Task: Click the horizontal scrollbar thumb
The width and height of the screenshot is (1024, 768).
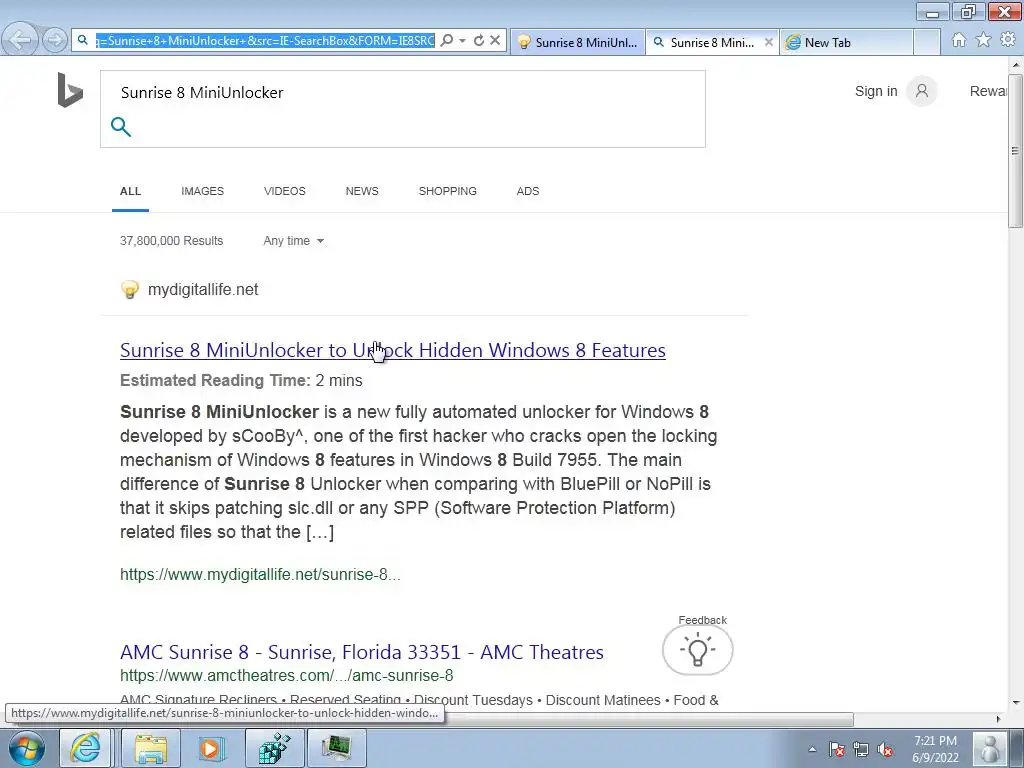Action: (x=647, y=719)
